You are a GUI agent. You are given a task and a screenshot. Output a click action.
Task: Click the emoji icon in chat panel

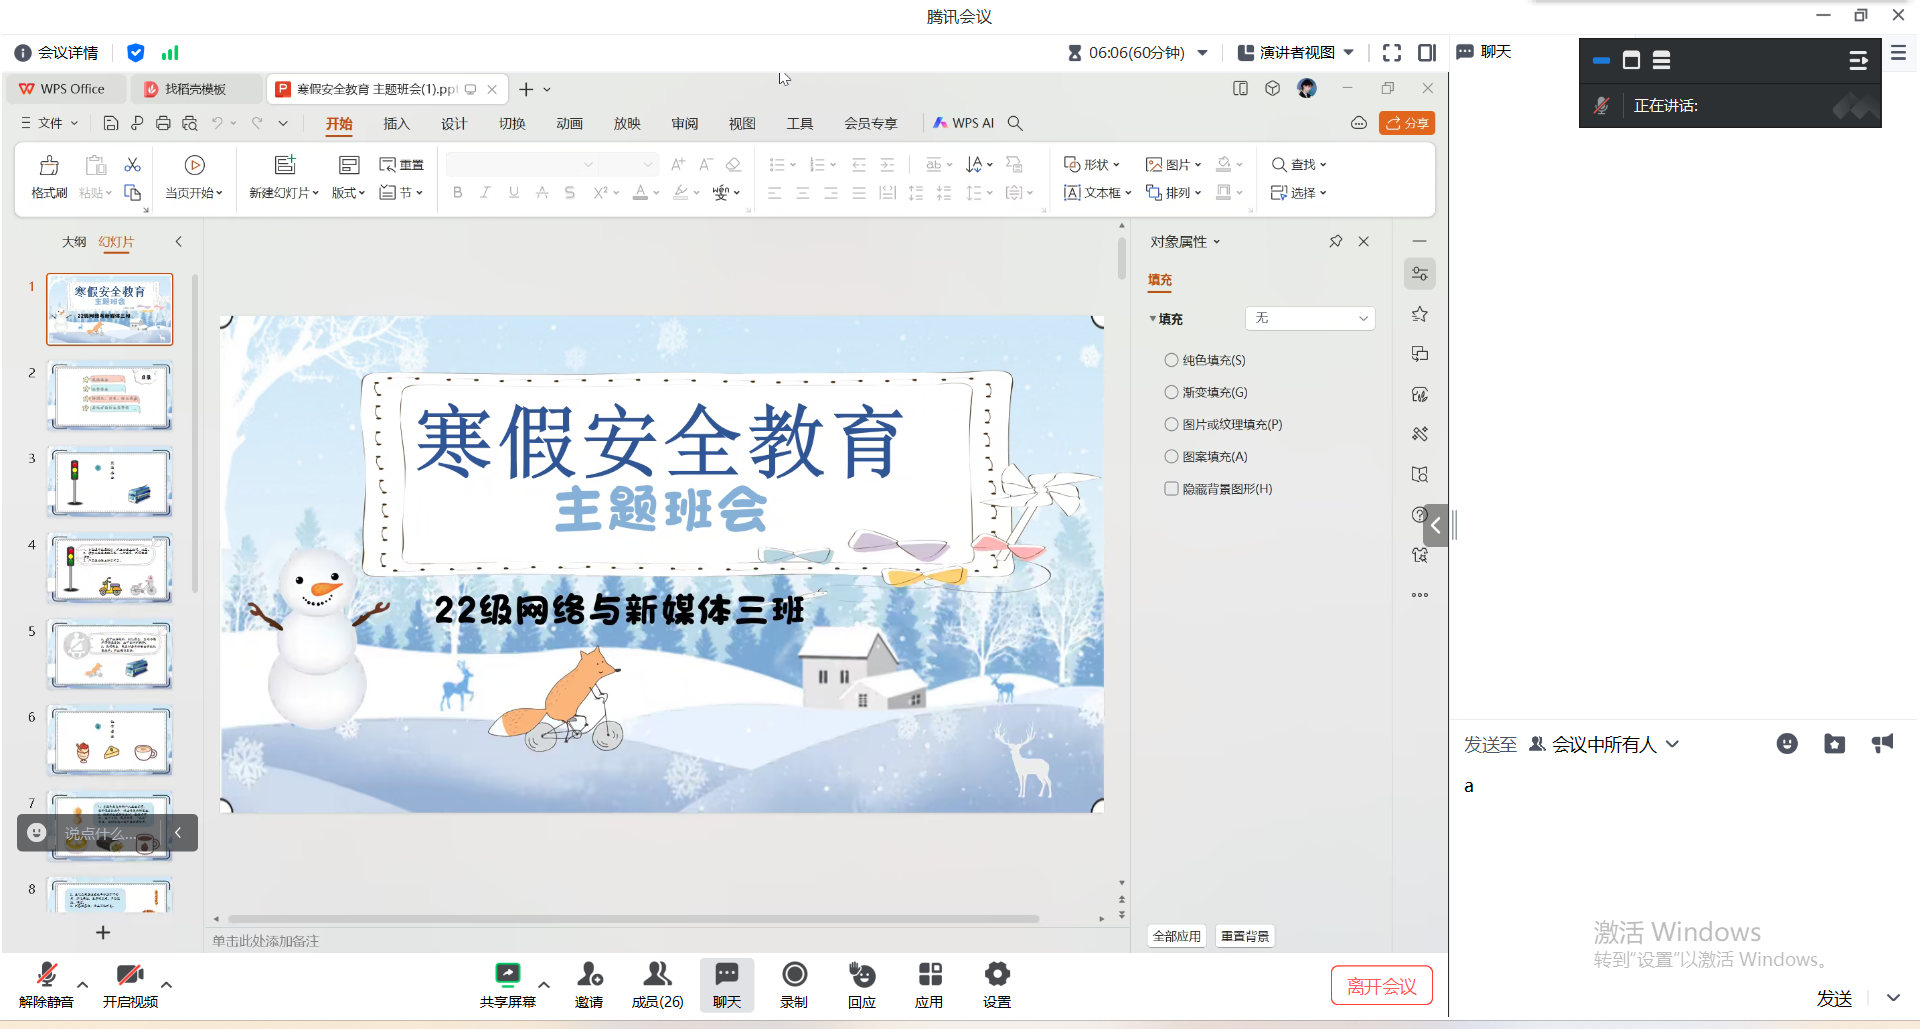(x=1787, y=743)
